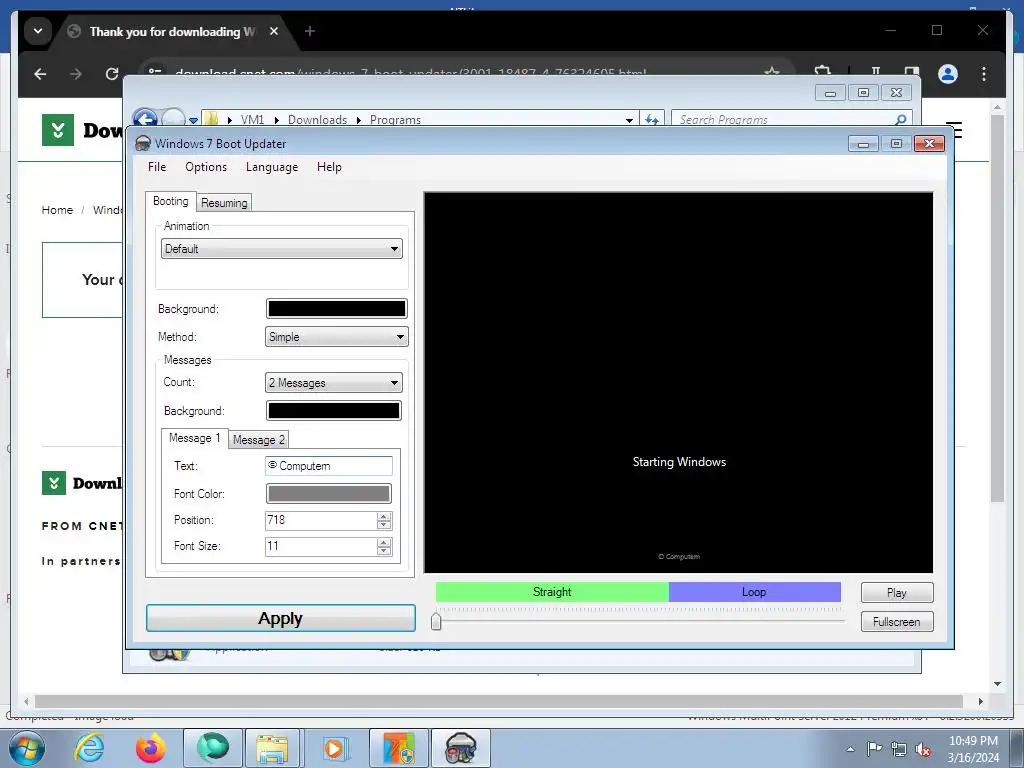
Task: Click the Position value field
Action: 320,520
